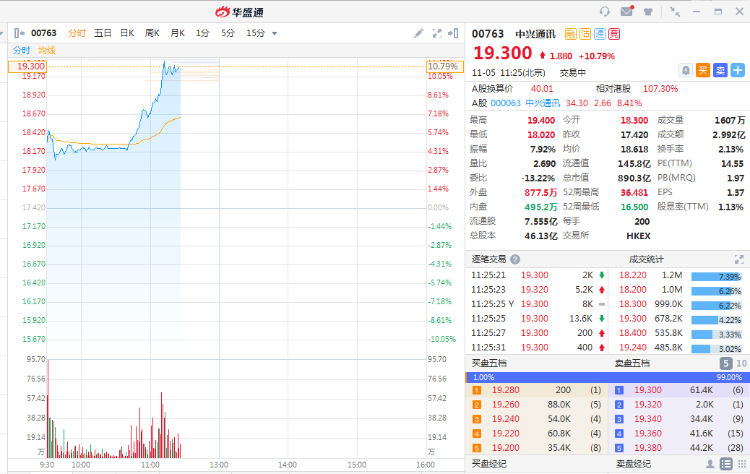This screenshot has height=474, width=750.
Task: Click the 沽 short-sell badge
Action: [x=585, y=34]
